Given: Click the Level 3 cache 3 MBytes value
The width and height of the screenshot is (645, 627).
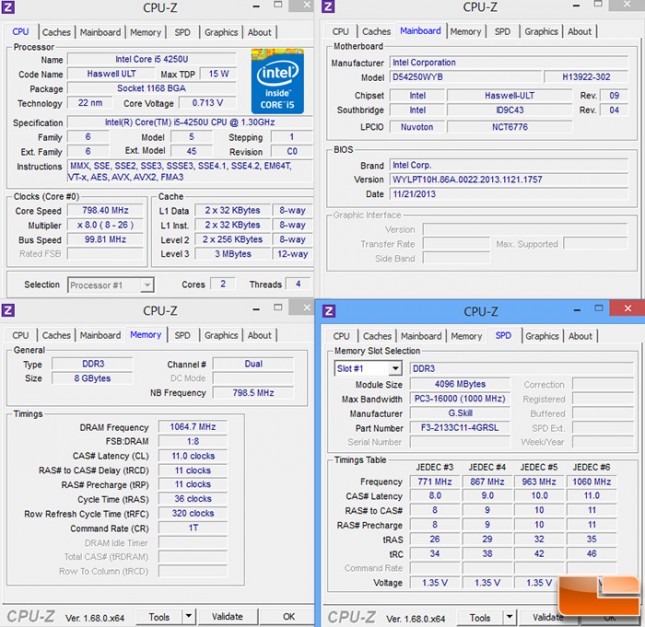Looking at the screenshot, I should tap(233, 253).
